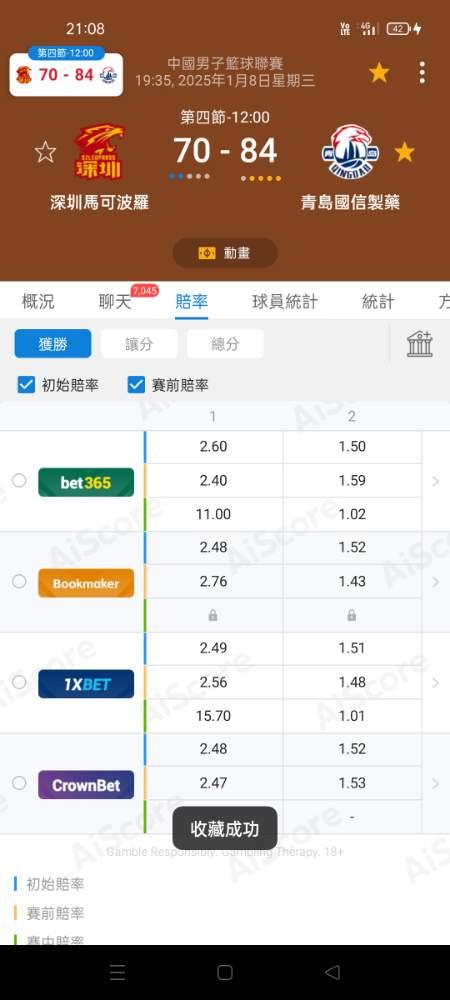This screenshot has width=450, height=1000.
Task: Tap locked Bookmaker live odds column 1
Action: 214,615
